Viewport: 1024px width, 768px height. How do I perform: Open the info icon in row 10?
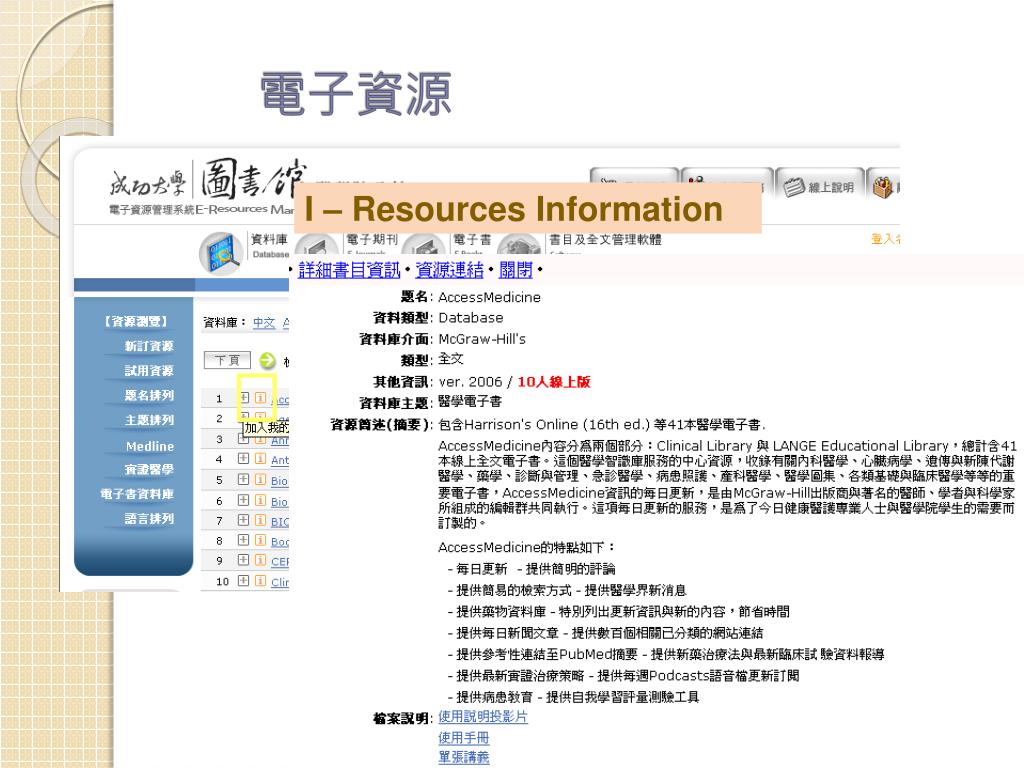tap(260, 580)
